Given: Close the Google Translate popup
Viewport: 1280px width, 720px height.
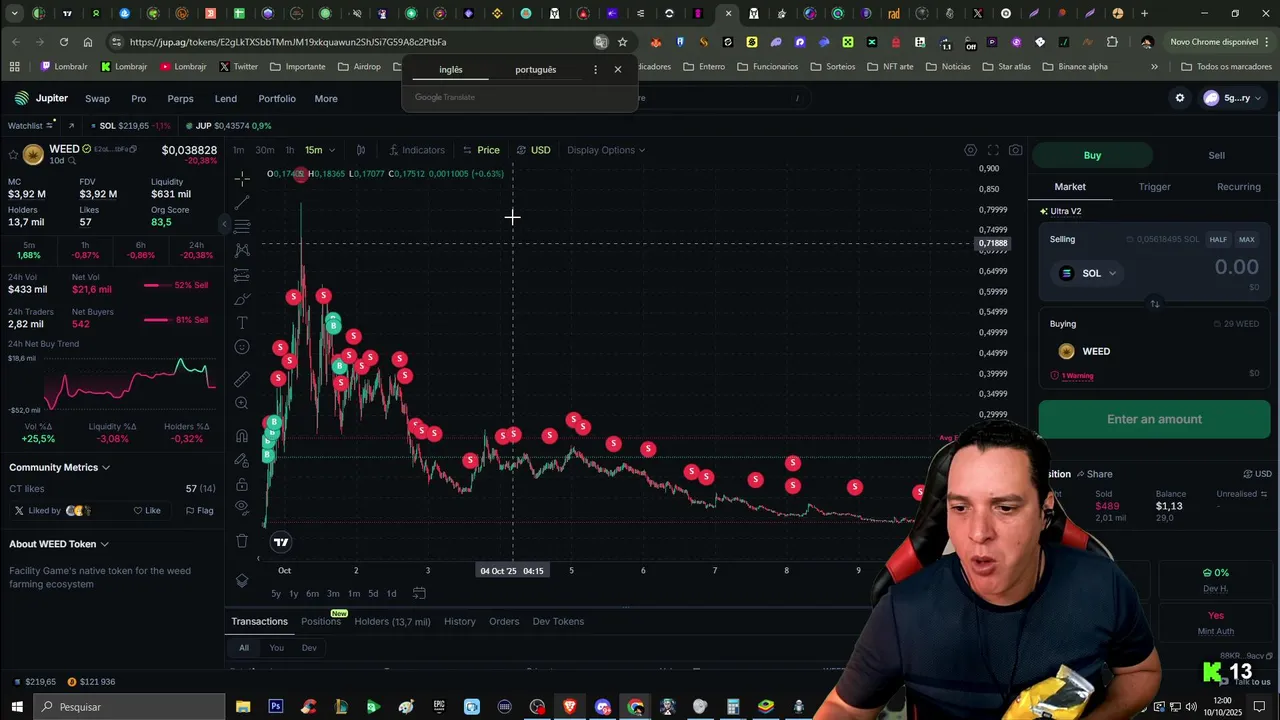Looking at the screenshot, I should tap(618, 69).
